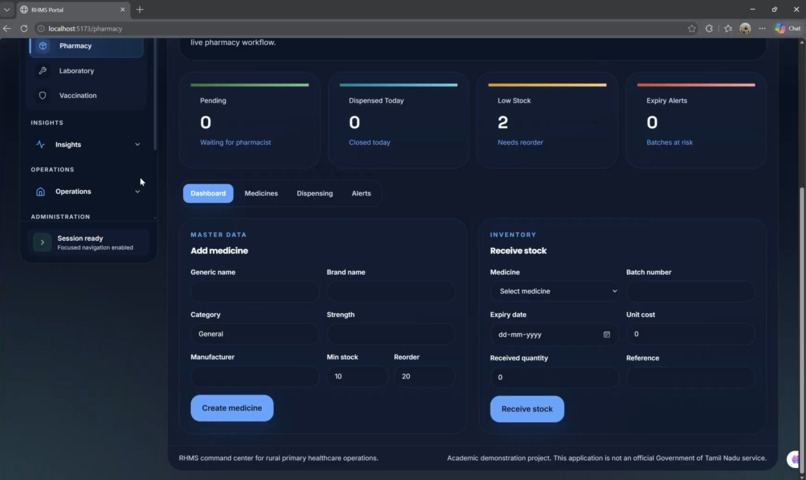Click the page vertical scrollbar
Screen dimensions: 806x480
click(x=802, y=329)
